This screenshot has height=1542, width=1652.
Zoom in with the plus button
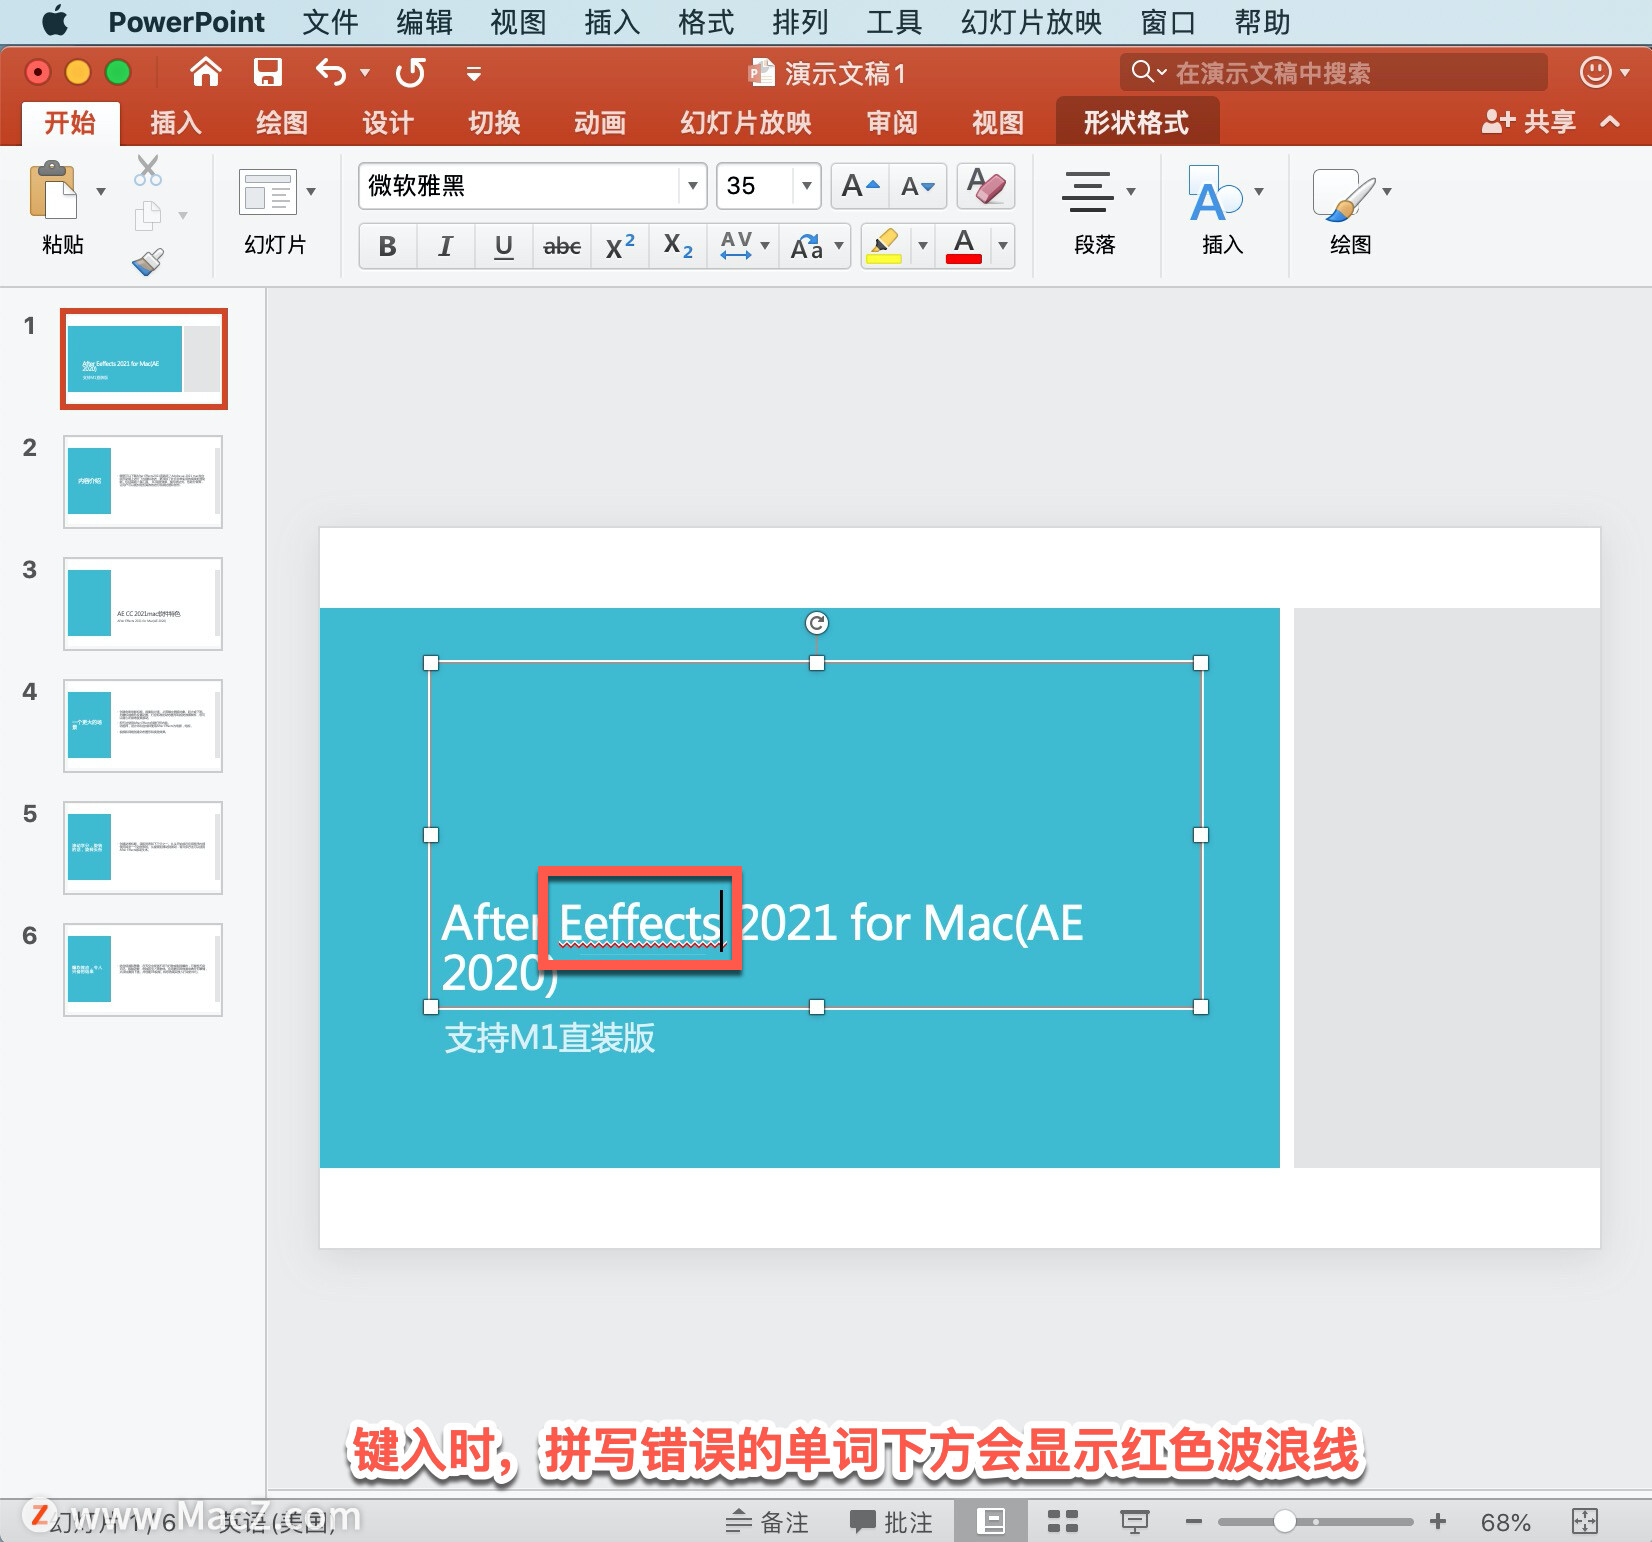1438,1522
